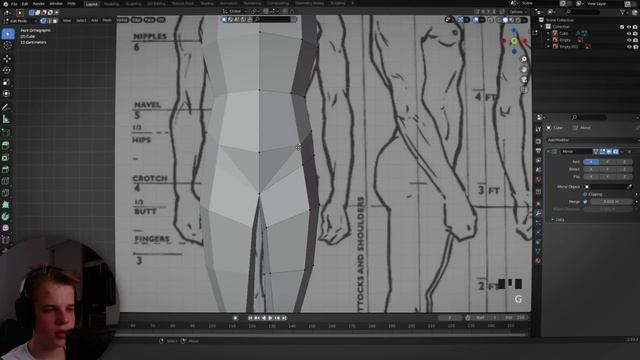
Task: Use the Mirror Object eyedropper
Action: pos(630,187)
